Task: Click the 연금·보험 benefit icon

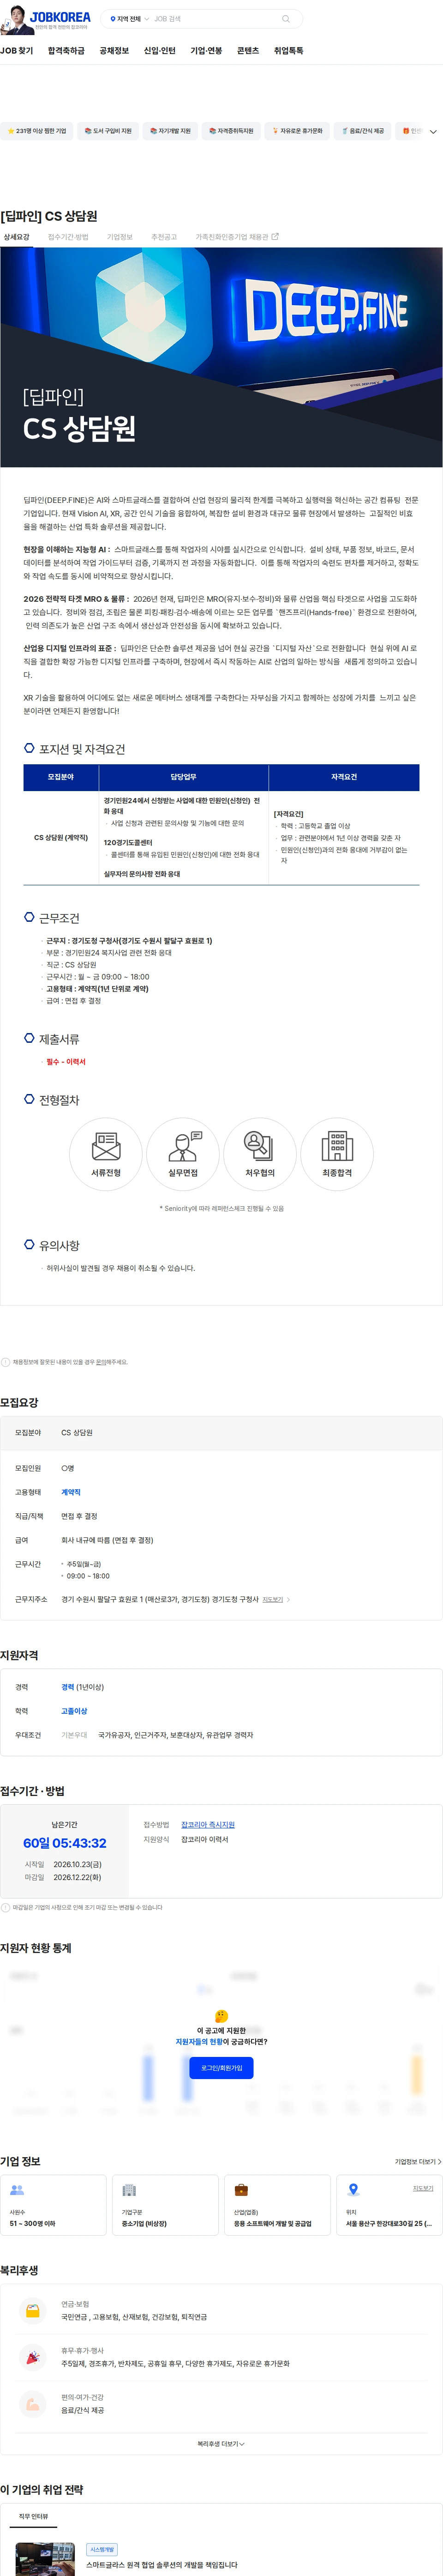Action: 33,2311
